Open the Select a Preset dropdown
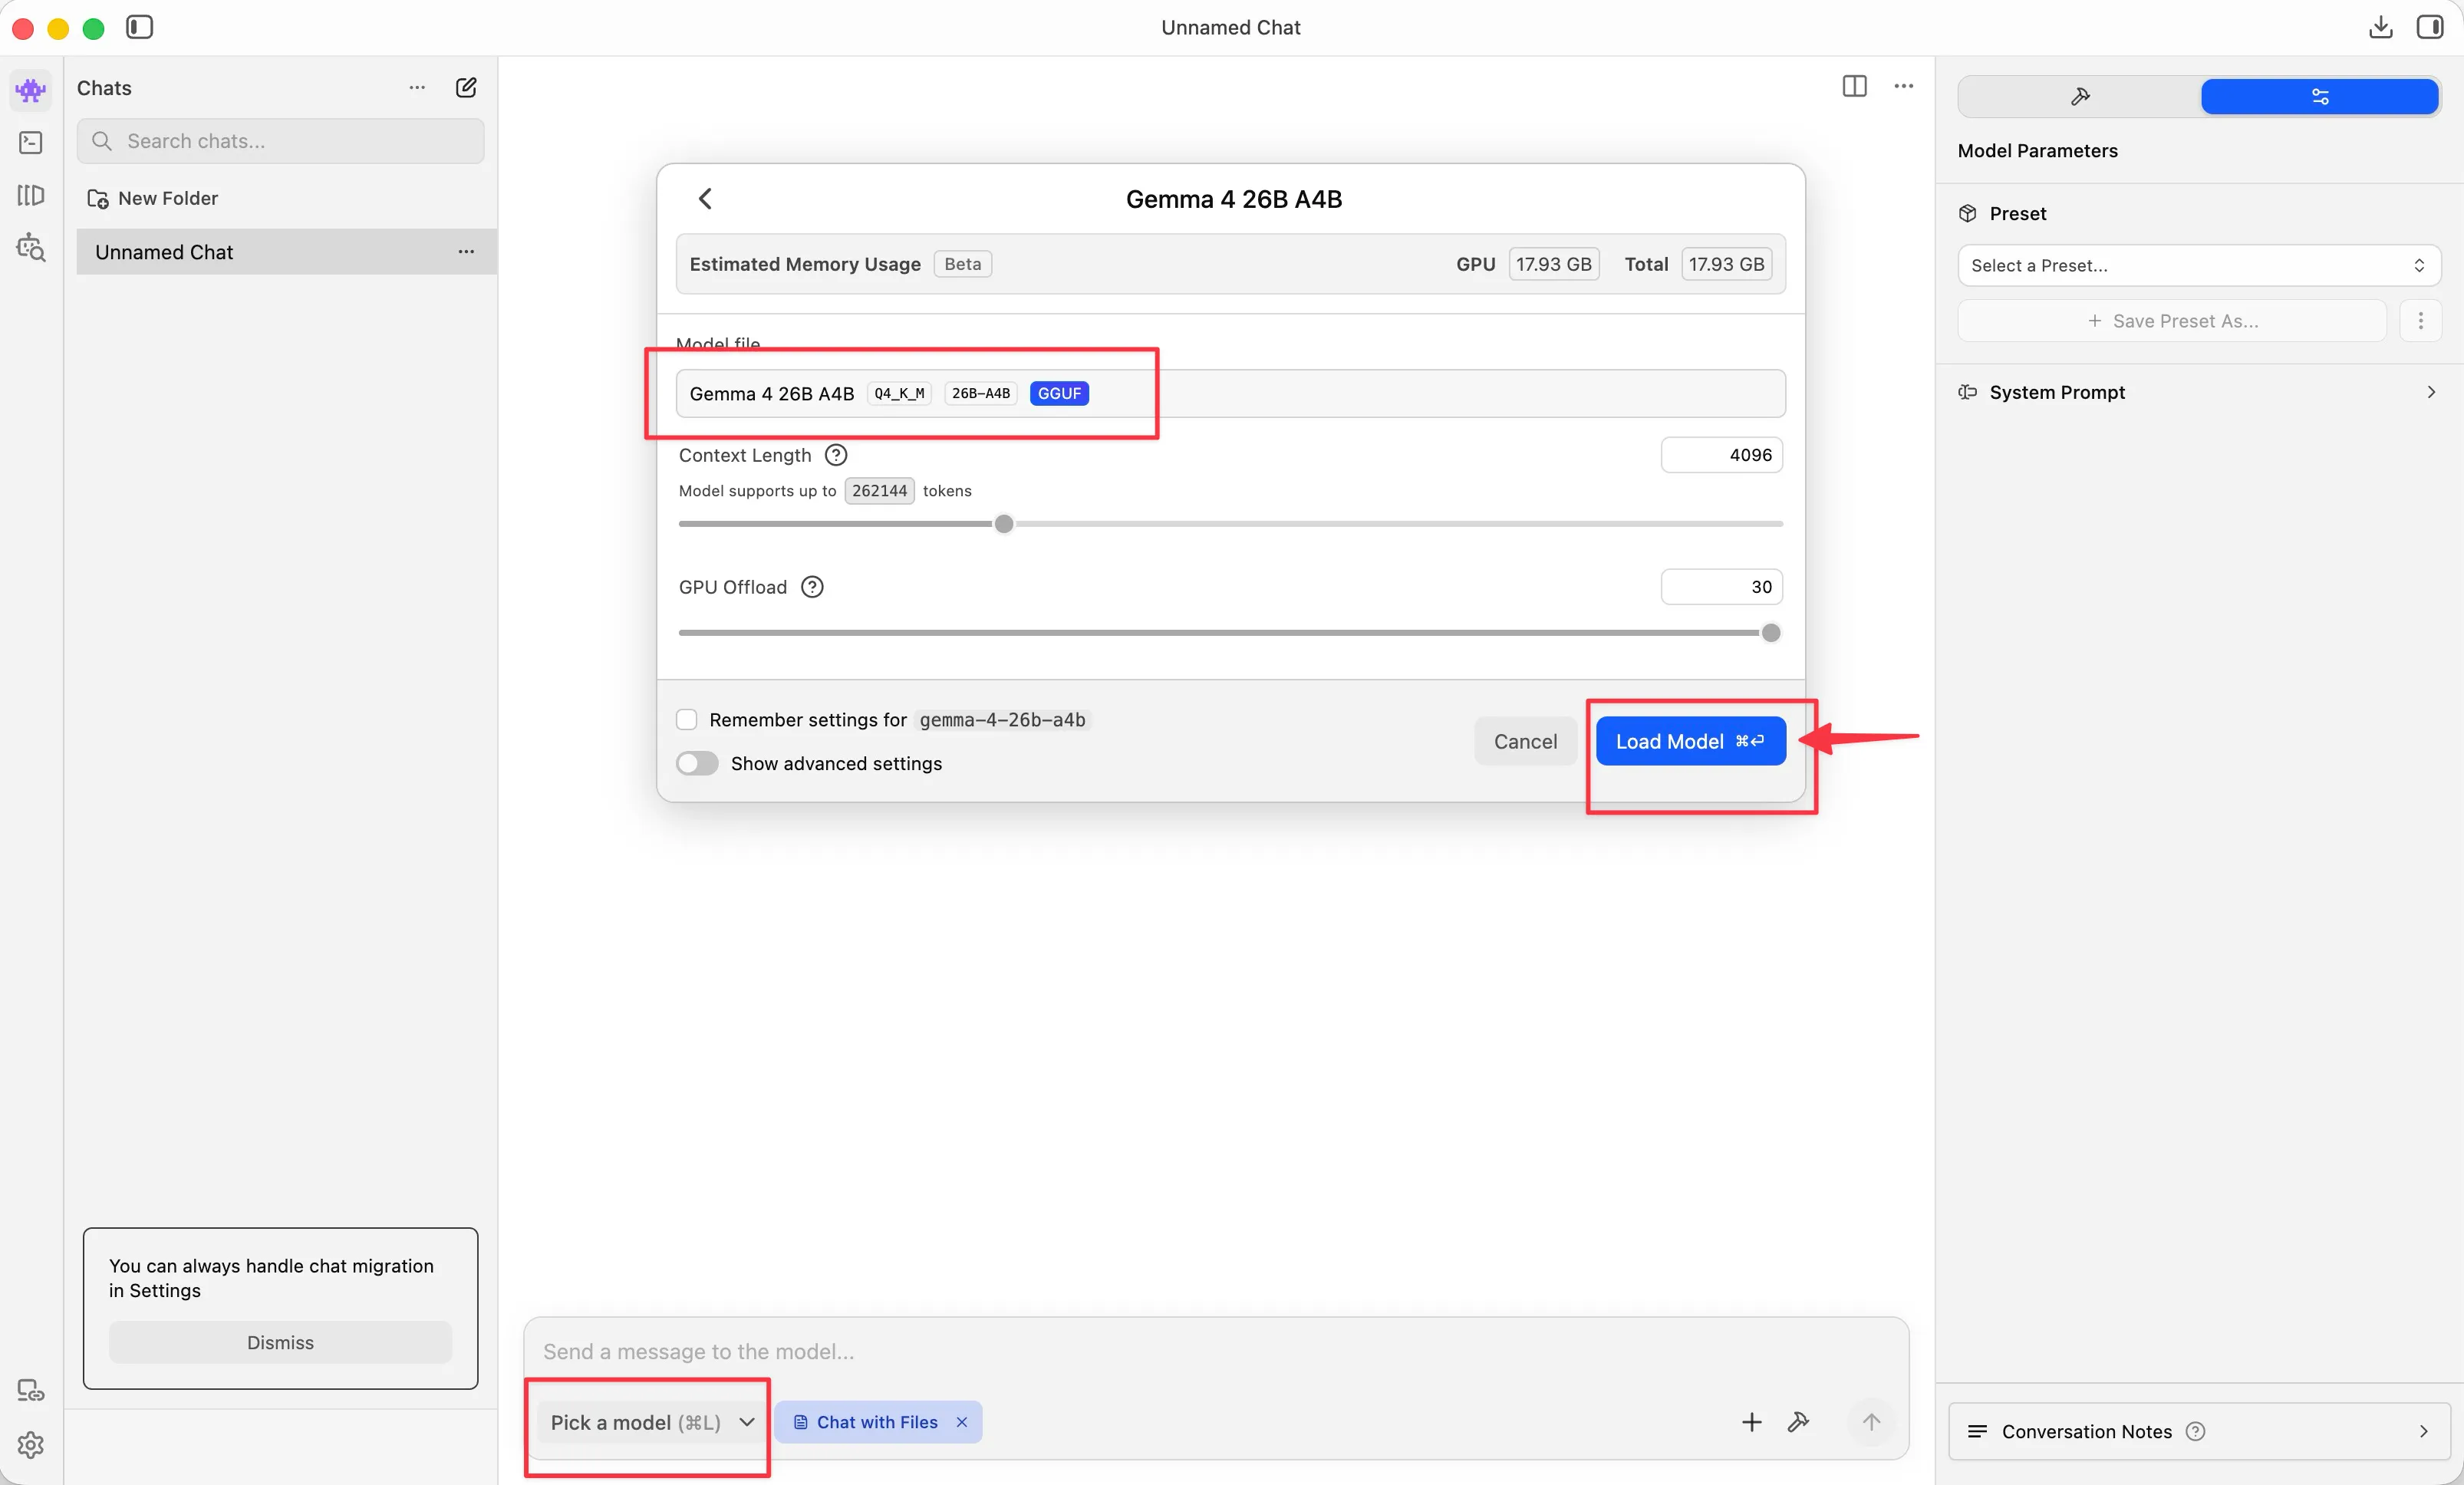The image size is (2464, 1485). pyautogui.click(x=2198, y=265)
